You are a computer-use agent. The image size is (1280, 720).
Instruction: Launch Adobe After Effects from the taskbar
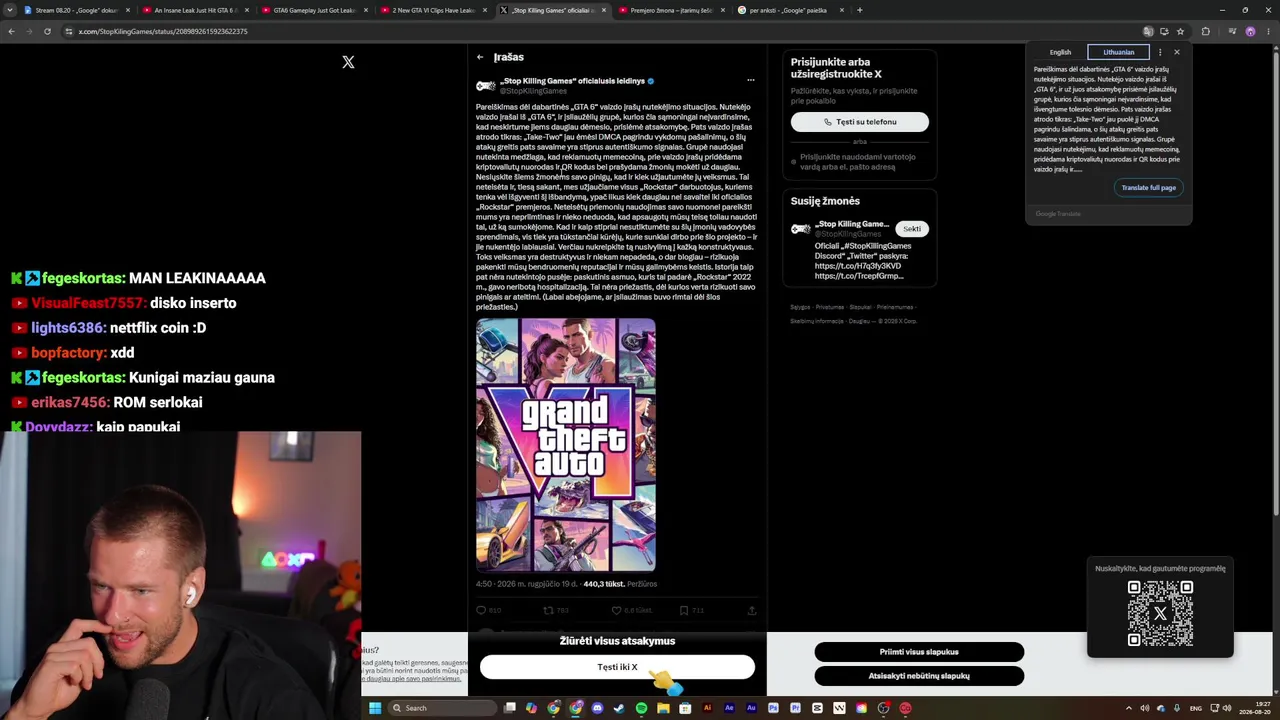coord(729,708)
